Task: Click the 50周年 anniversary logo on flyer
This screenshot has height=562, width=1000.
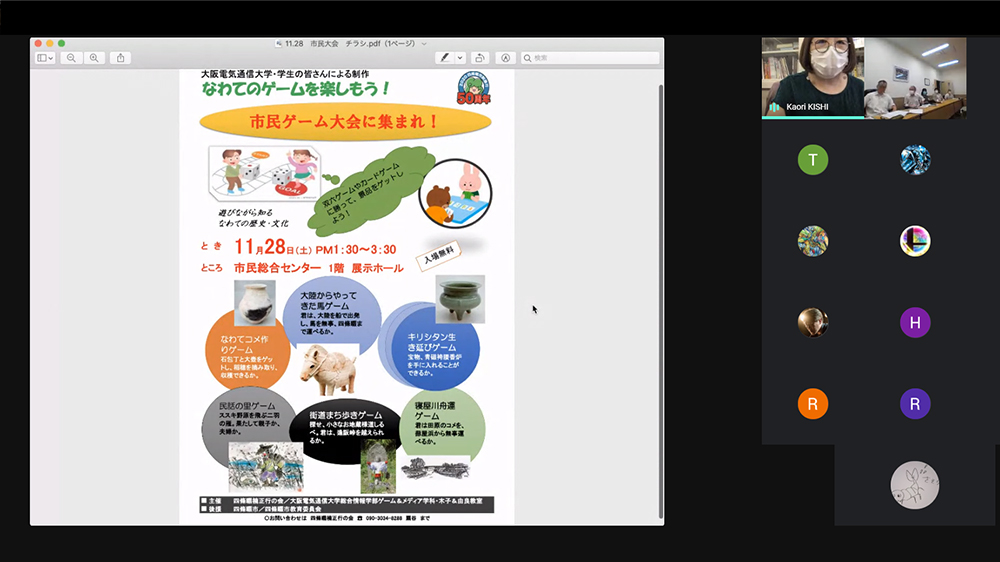Action: pos(473,88)
